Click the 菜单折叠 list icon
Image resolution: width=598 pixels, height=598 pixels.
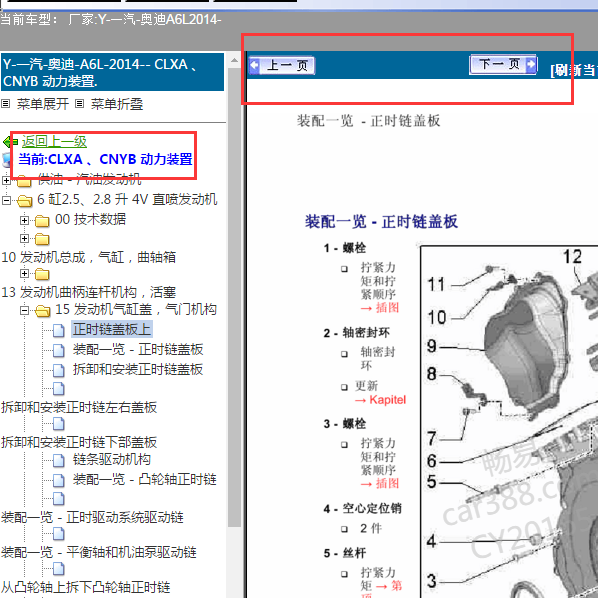(x=79, y=104)
